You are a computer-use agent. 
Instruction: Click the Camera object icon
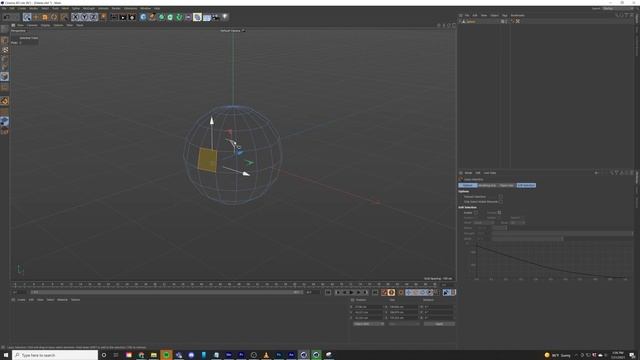coord(216,17)
